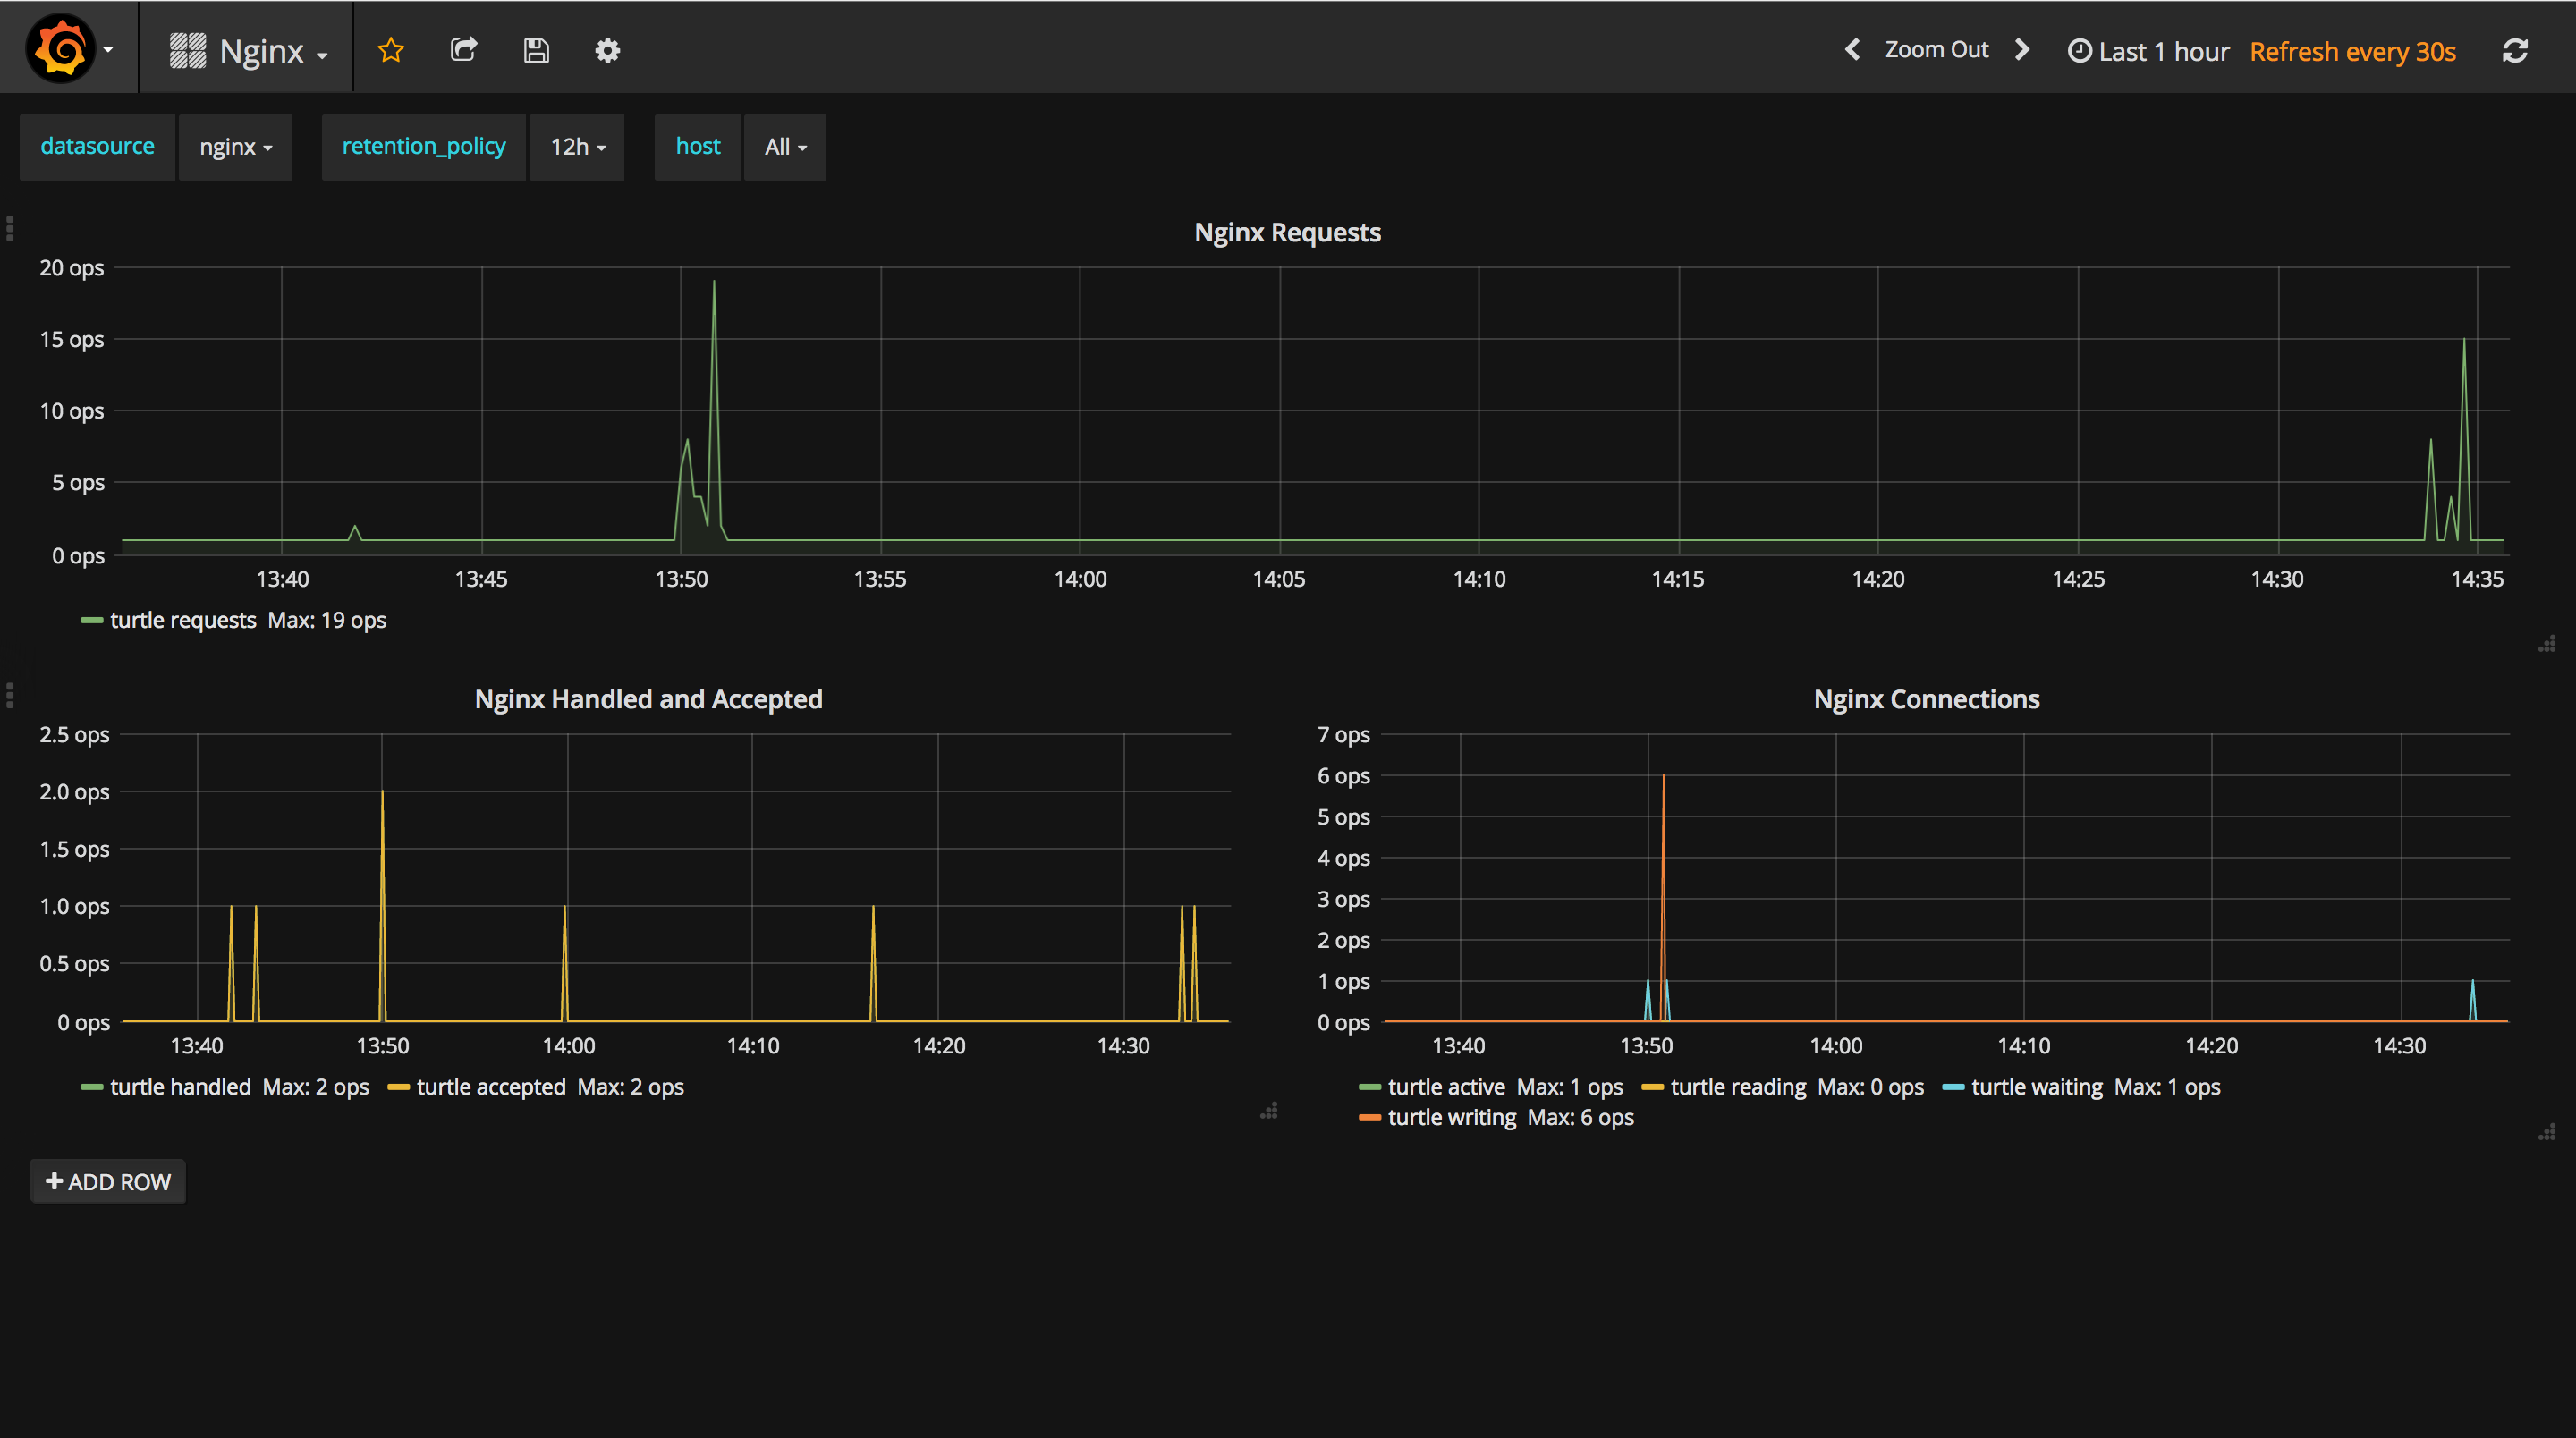Toggle turtle handled series in legend
Viewport: 2576px width, 1438px height.
[180, 1087]
